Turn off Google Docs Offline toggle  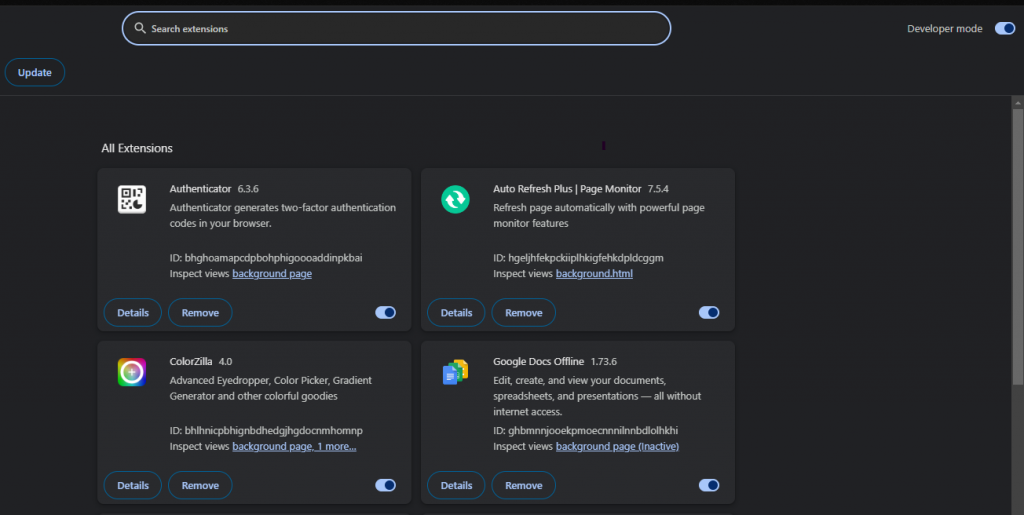[709, 485]
